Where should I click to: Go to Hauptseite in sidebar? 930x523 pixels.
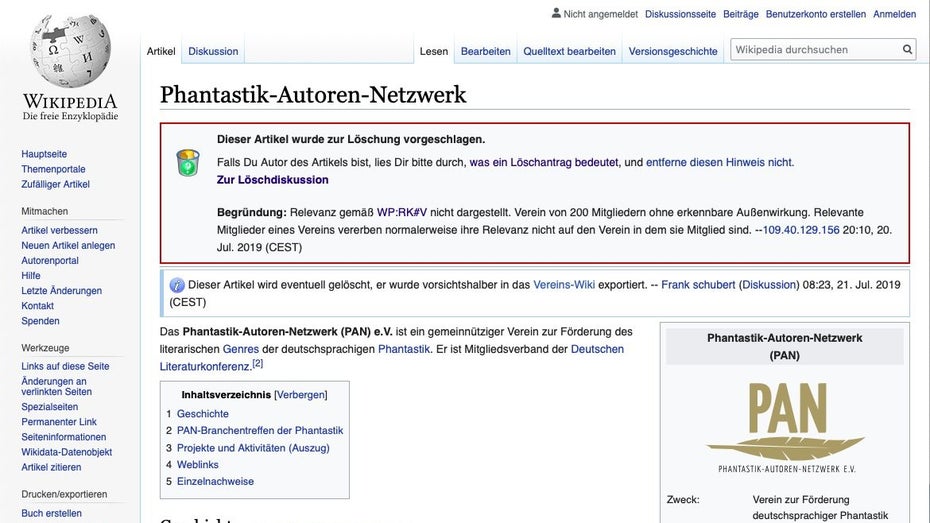44,154
